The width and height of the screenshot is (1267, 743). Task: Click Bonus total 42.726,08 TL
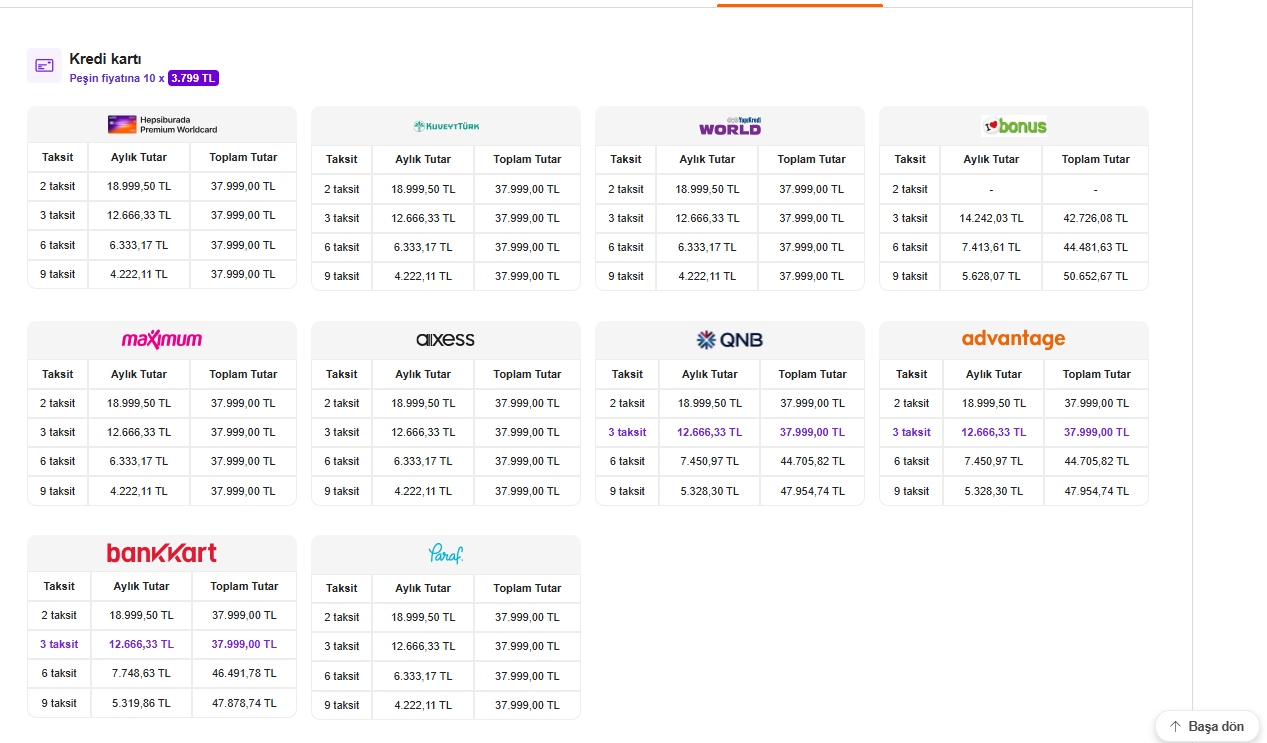click(x=1095, y=218)
